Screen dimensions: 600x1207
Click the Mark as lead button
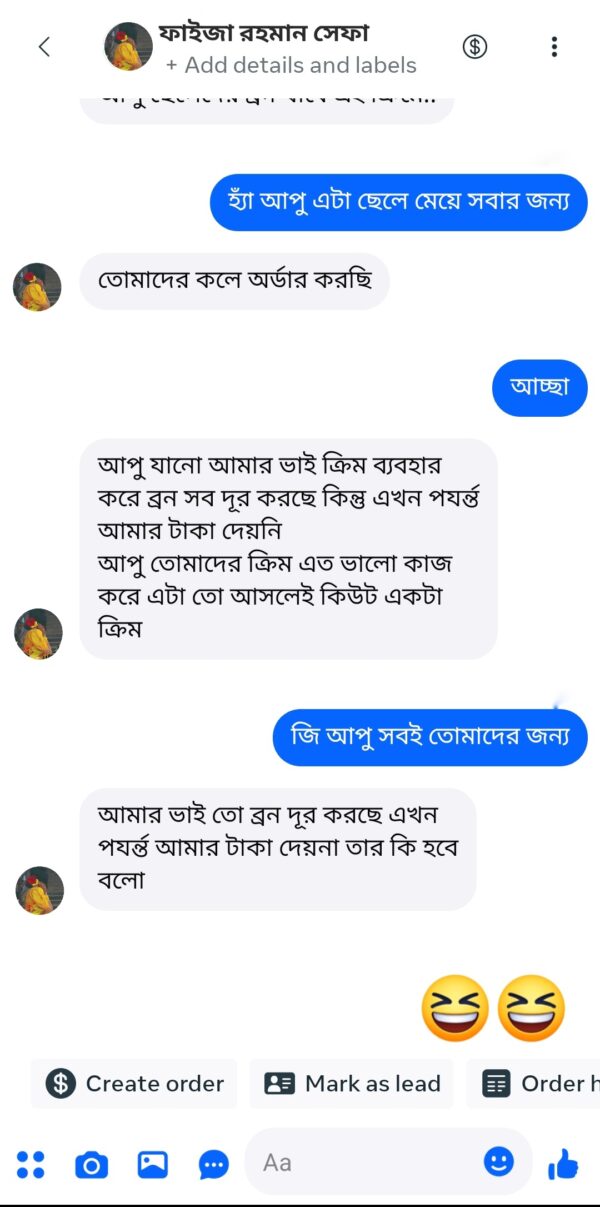352,1083
